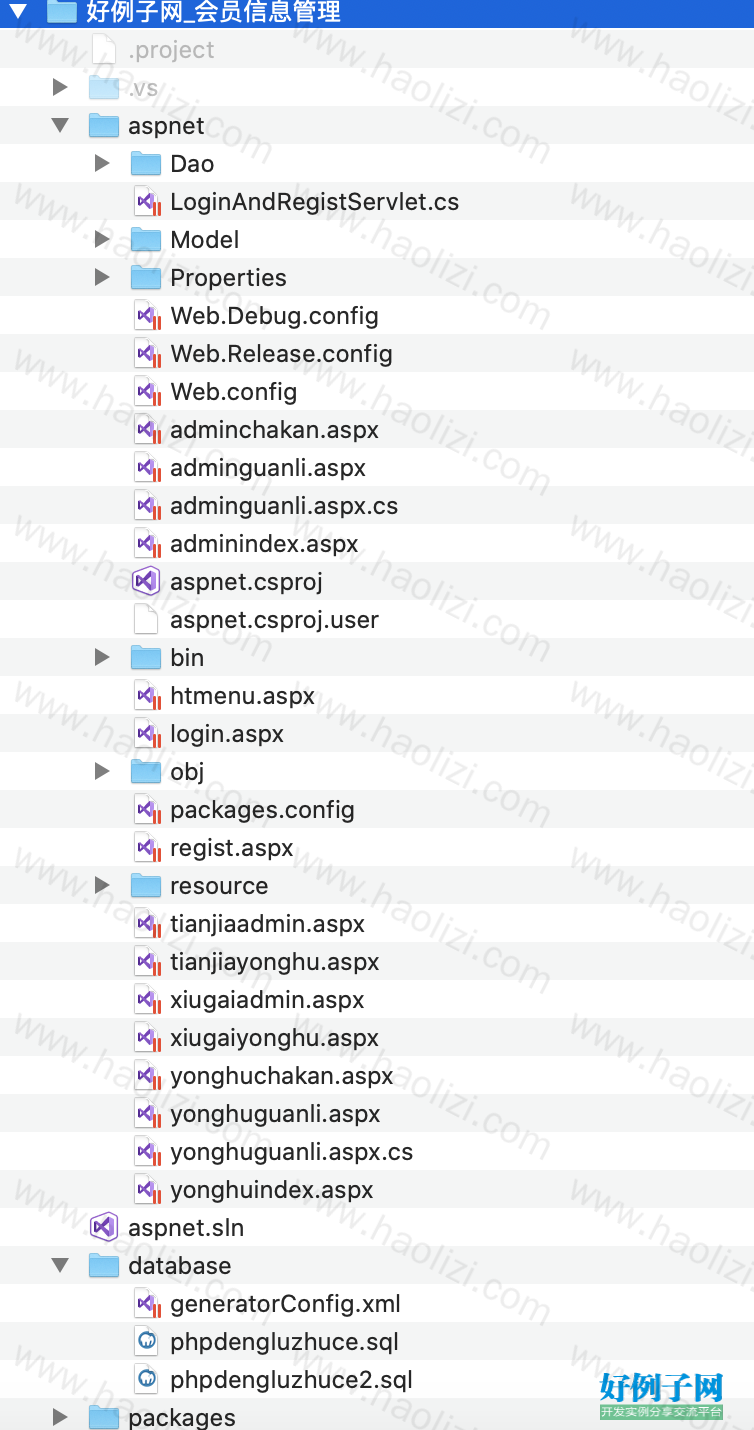Click the adminchakan.aspx file icon

[147, 430]
